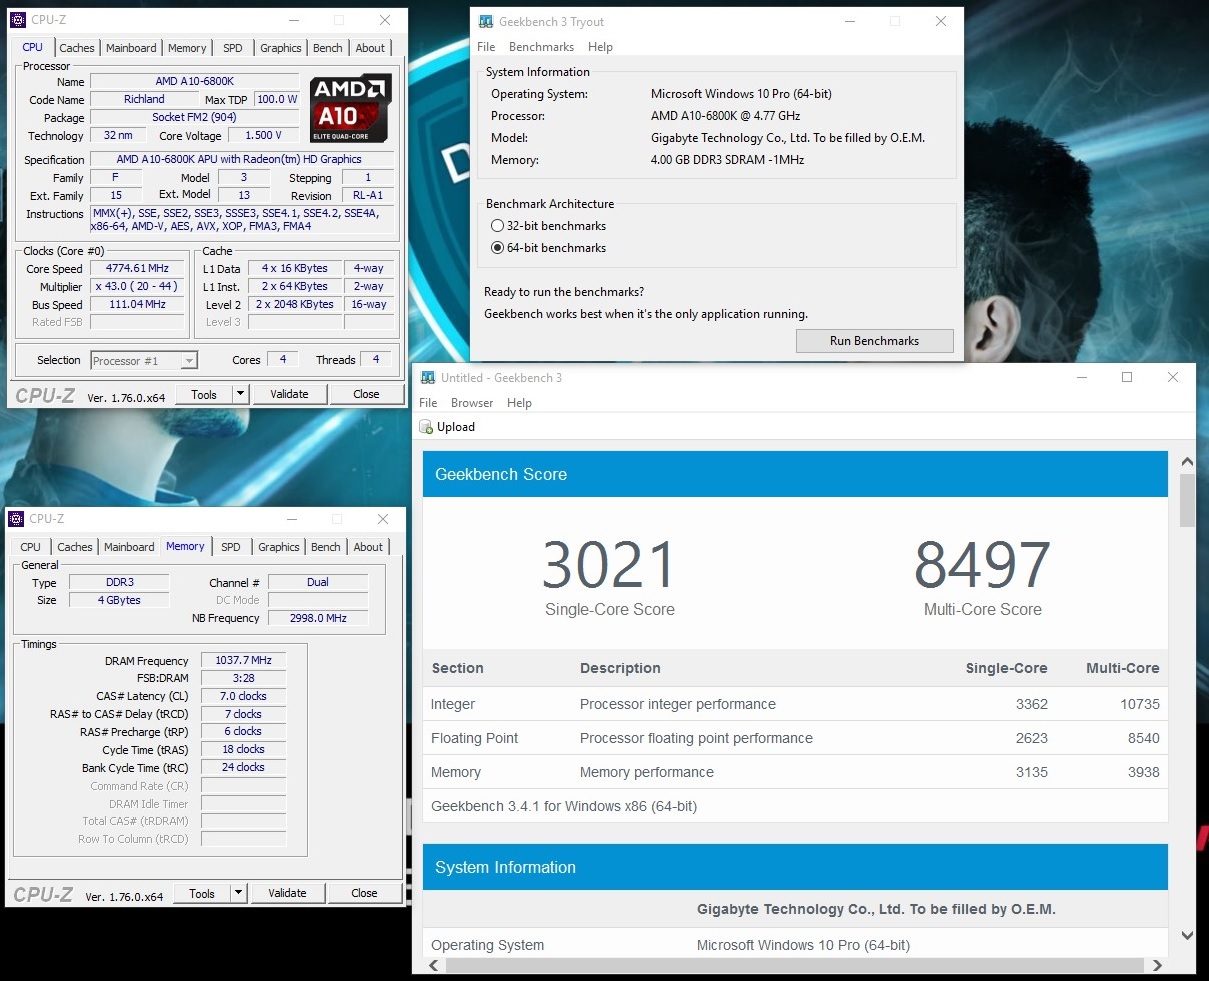Click the Integer row multi-core value 10735
The width and height of the screenshot is (1209, 981).
(x=1140, y=704)
